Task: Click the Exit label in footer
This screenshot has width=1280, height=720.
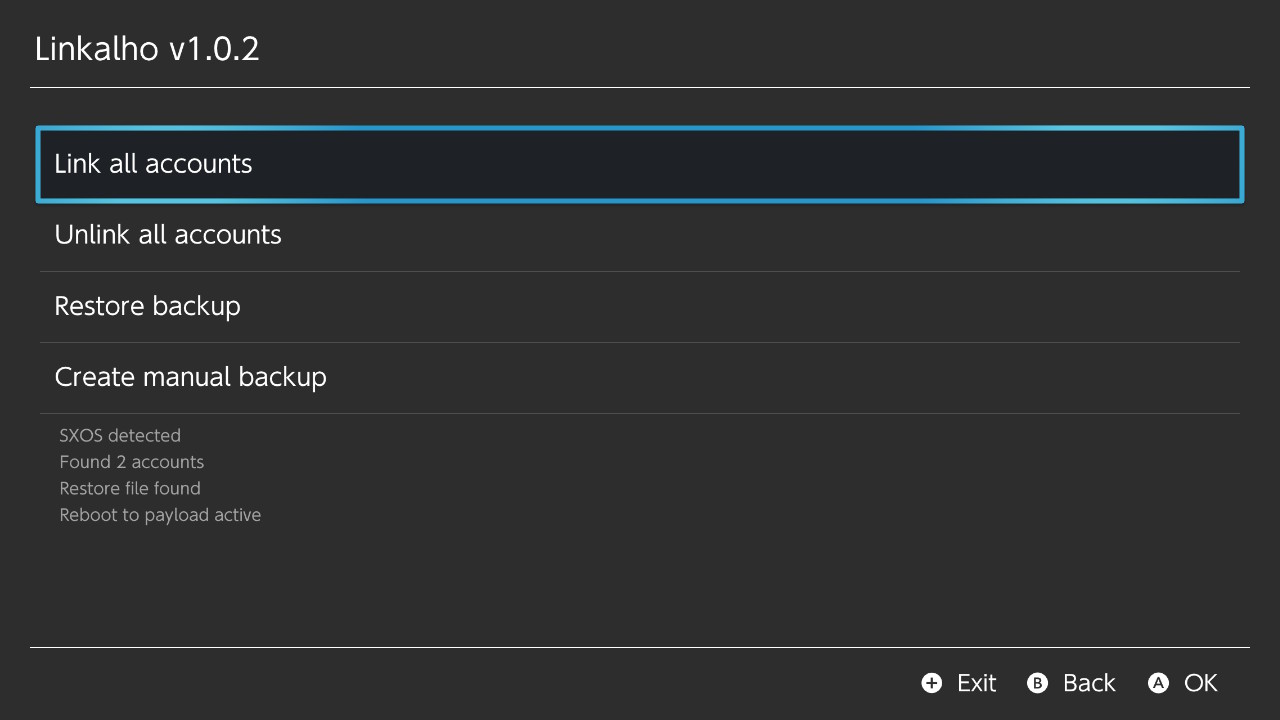Action: point(976,683)
